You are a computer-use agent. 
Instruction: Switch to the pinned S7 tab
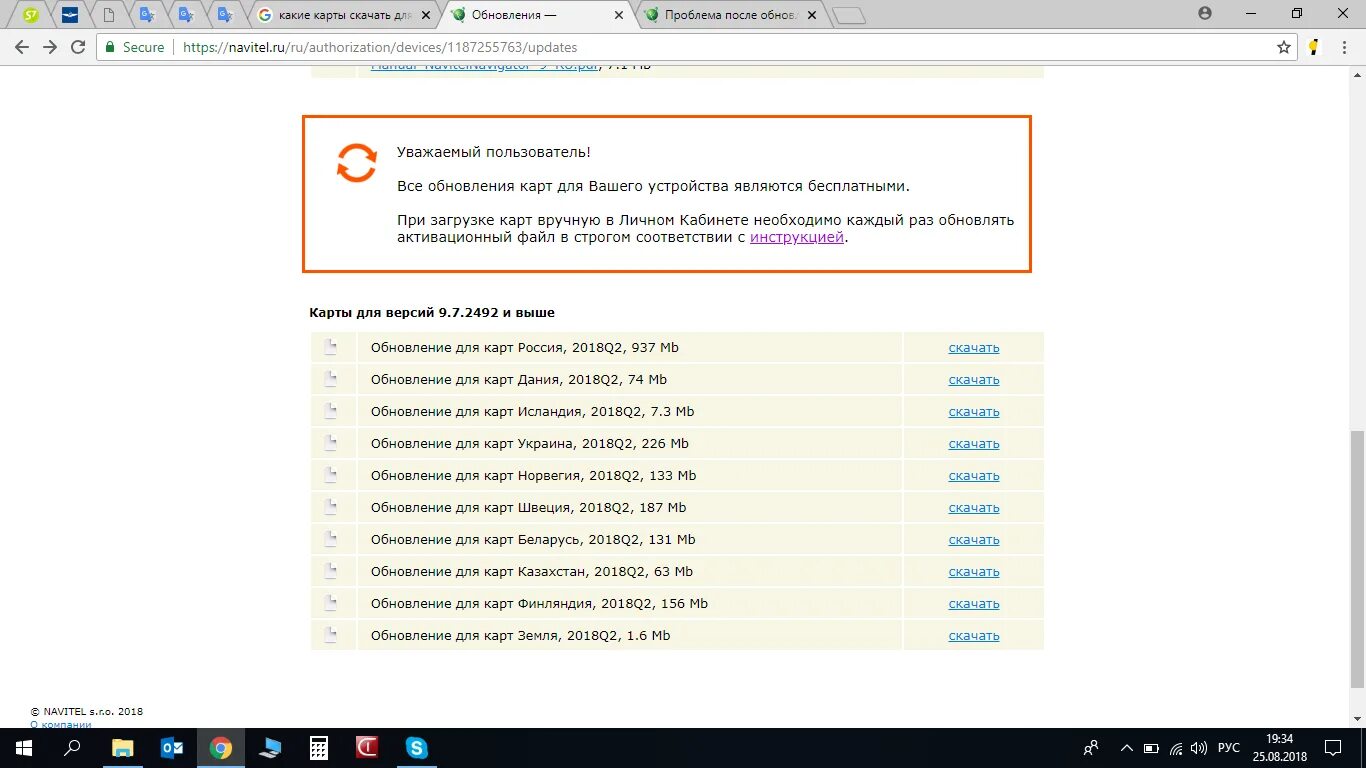31,15
